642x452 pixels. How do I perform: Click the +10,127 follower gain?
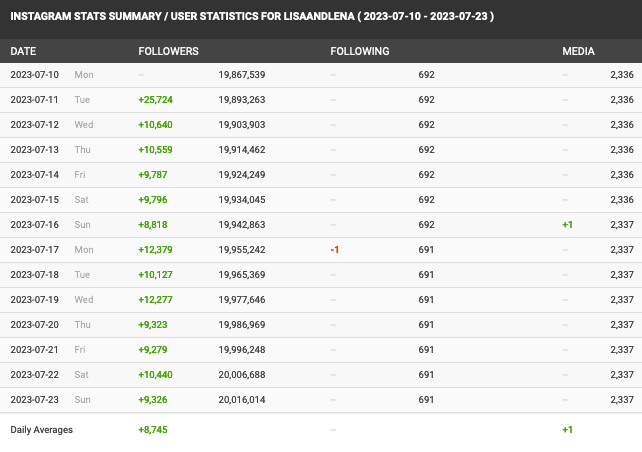pyautogui.click(x=156, y=275)
